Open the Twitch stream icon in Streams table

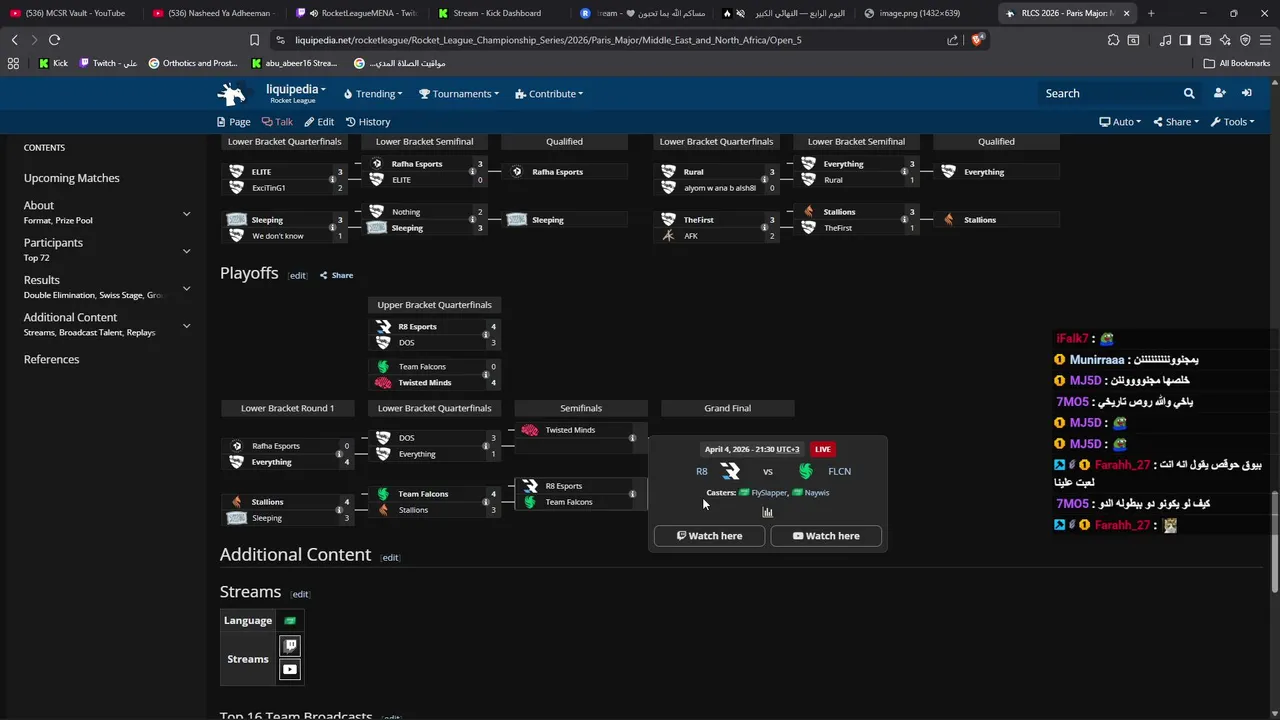tap(290, 646)
